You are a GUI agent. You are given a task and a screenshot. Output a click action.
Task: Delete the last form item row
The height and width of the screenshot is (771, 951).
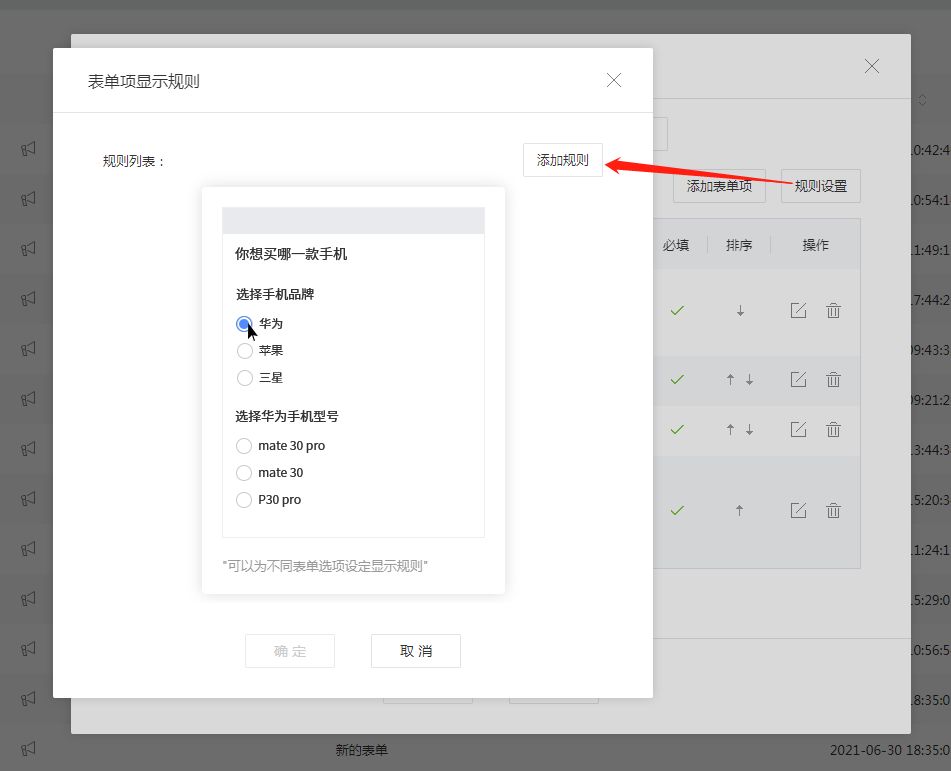pos(833,511)
